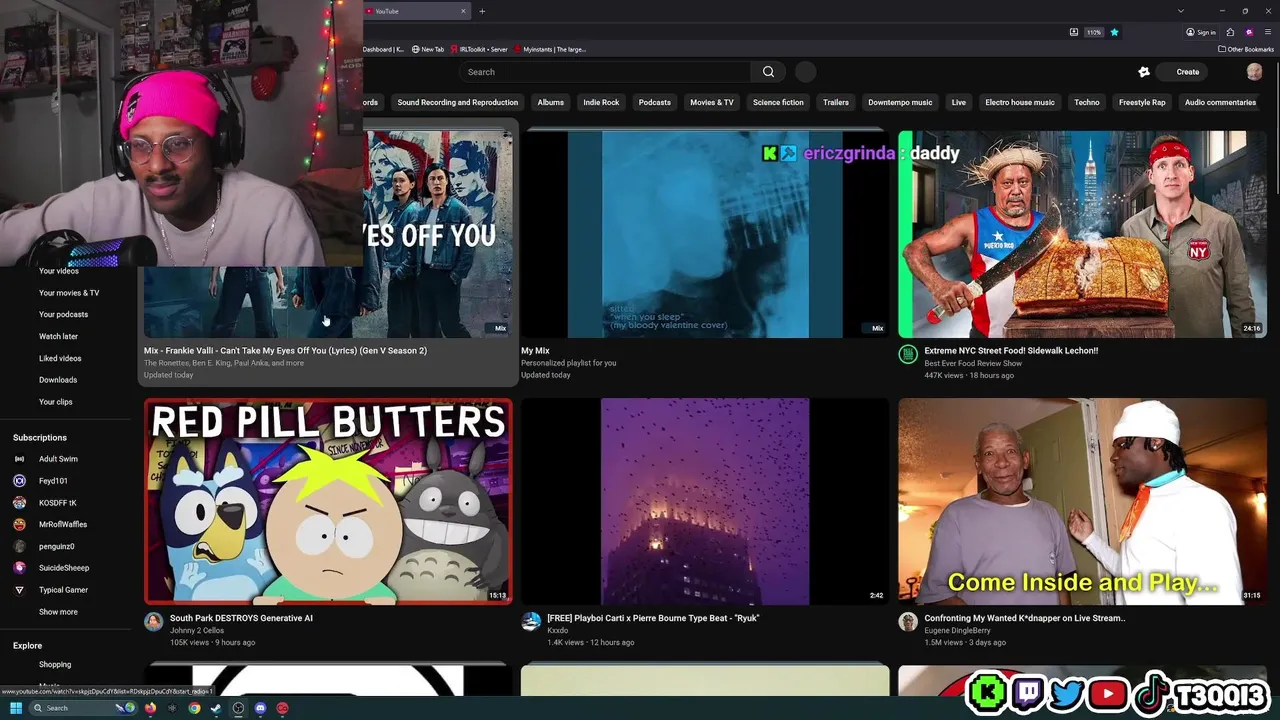Screen dimensions: 1280x720
Task: Open Downloads in sidebar
Action: pyautogui.click(x=58, y=380)
